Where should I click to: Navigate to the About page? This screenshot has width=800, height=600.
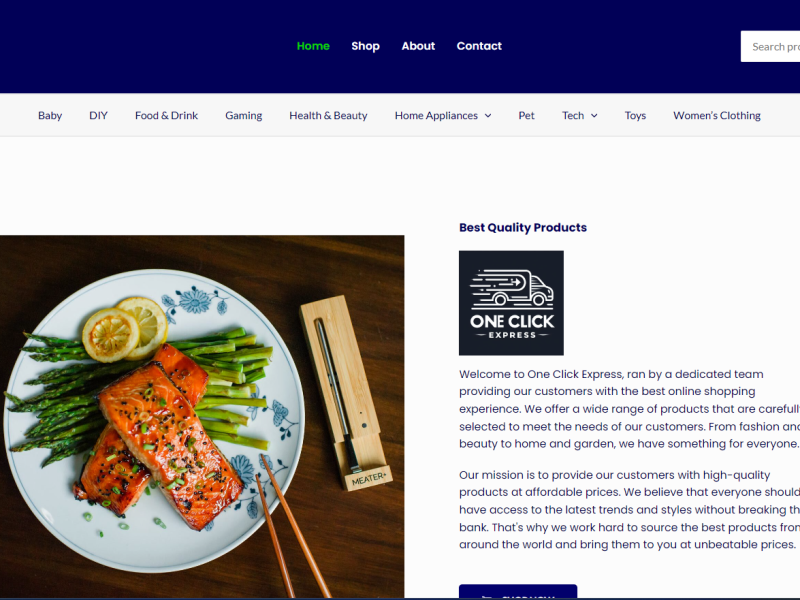coord(418,46)
